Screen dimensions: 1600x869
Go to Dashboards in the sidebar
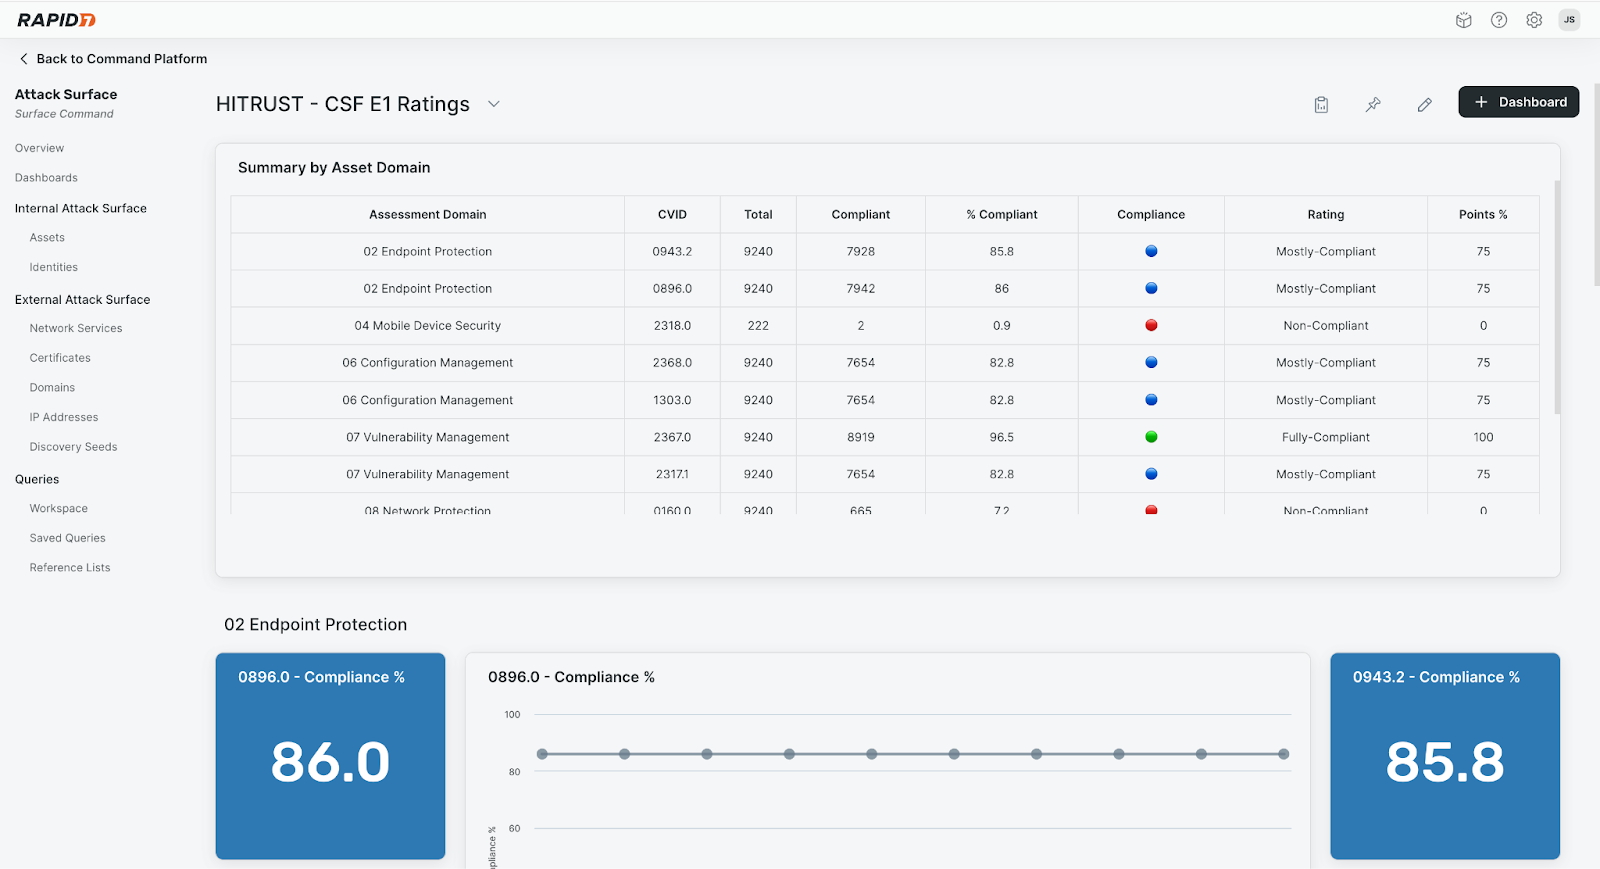pyautogui.click(x=46, y=178)
